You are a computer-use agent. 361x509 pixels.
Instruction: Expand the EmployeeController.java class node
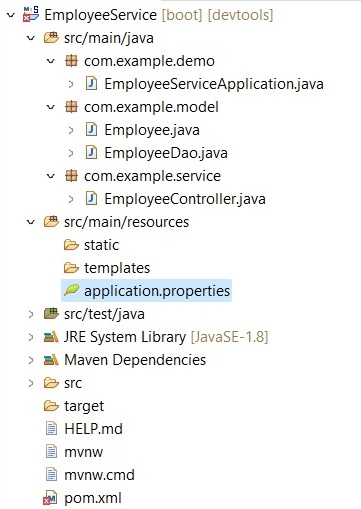tap(71, 199)
